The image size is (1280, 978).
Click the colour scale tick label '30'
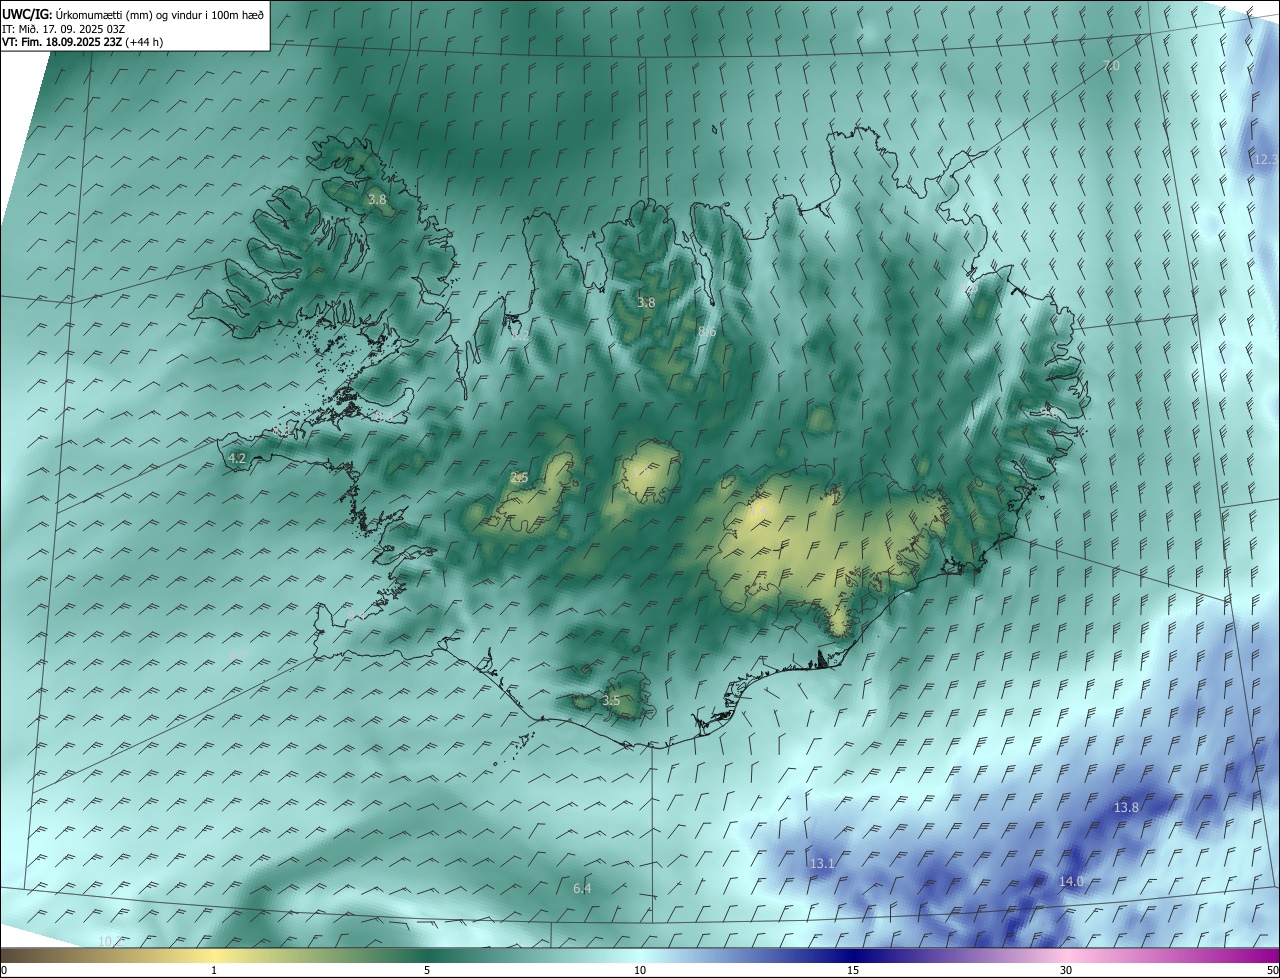tap(1066, 970)
